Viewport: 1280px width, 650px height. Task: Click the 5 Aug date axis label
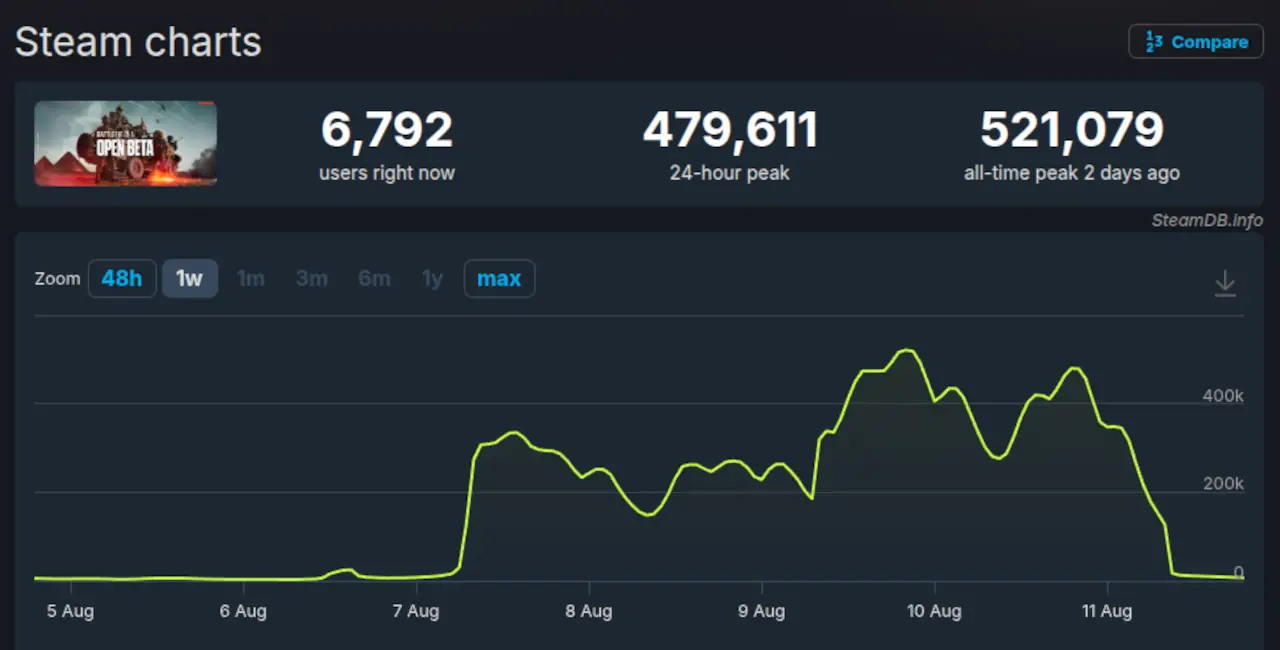pyautogui.click(x=70, y=611)
